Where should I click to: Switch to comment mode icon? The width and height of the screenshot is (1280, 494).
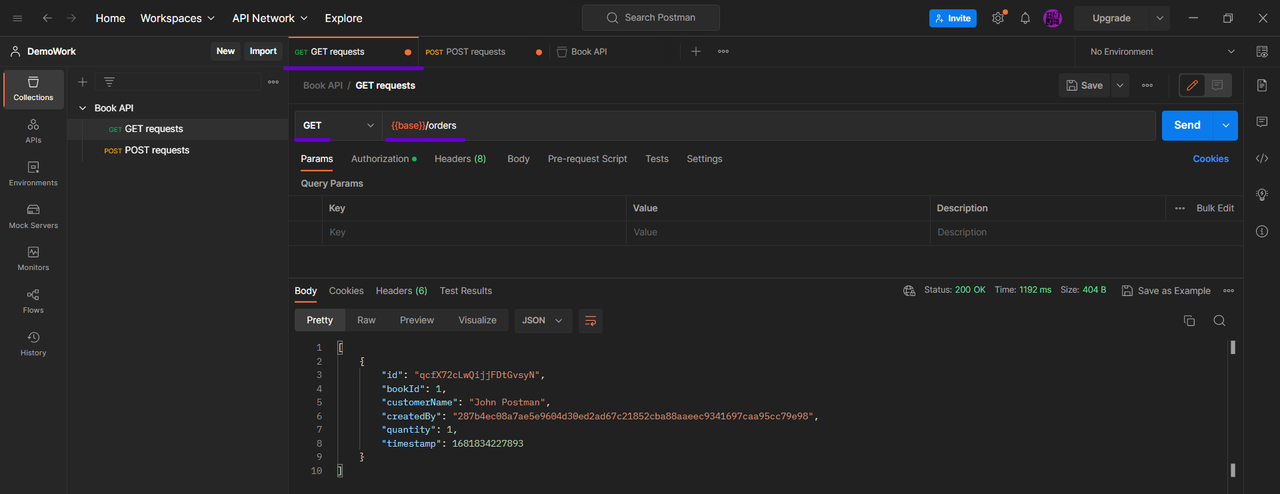tap(1217, 86)
